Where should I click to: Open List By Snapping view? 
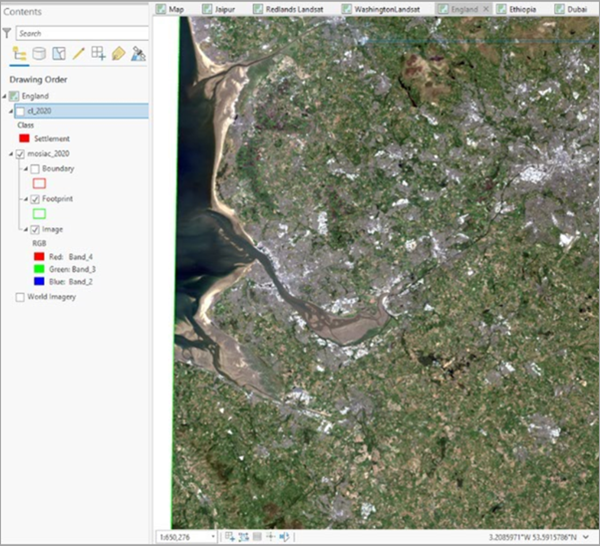click(x=98, y=54)
